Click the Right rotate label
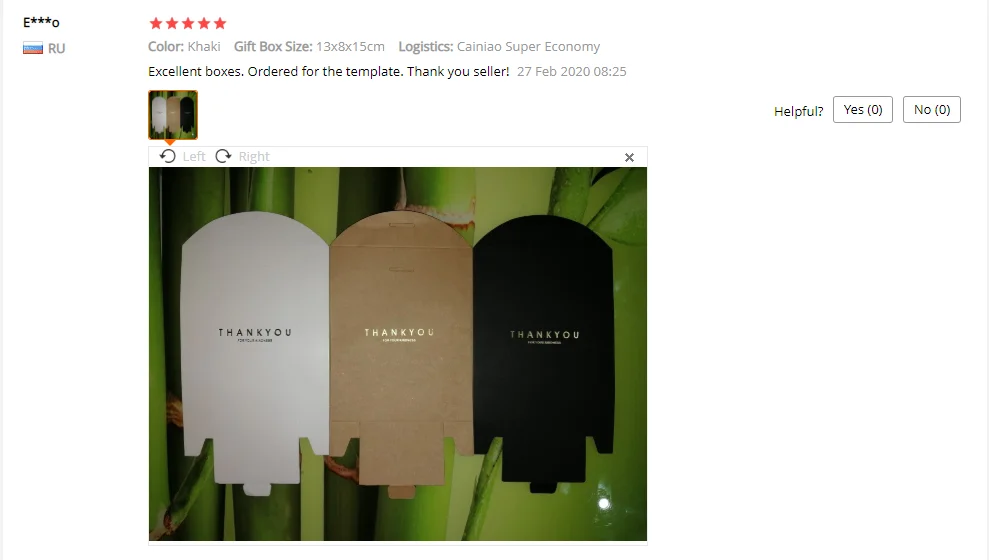This screenshot has height=560, width=989. (x=254, y=156)
